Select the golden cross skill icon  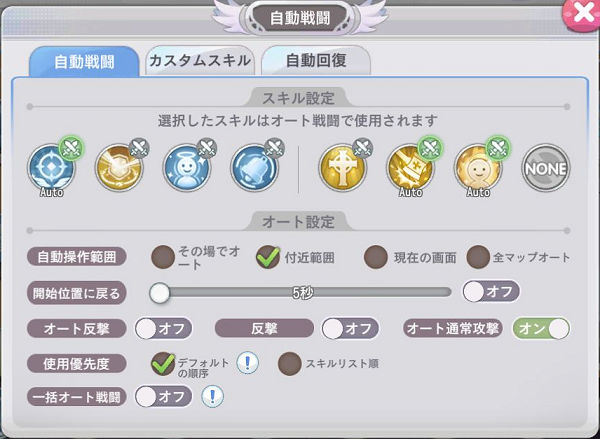tap(342, 168)
